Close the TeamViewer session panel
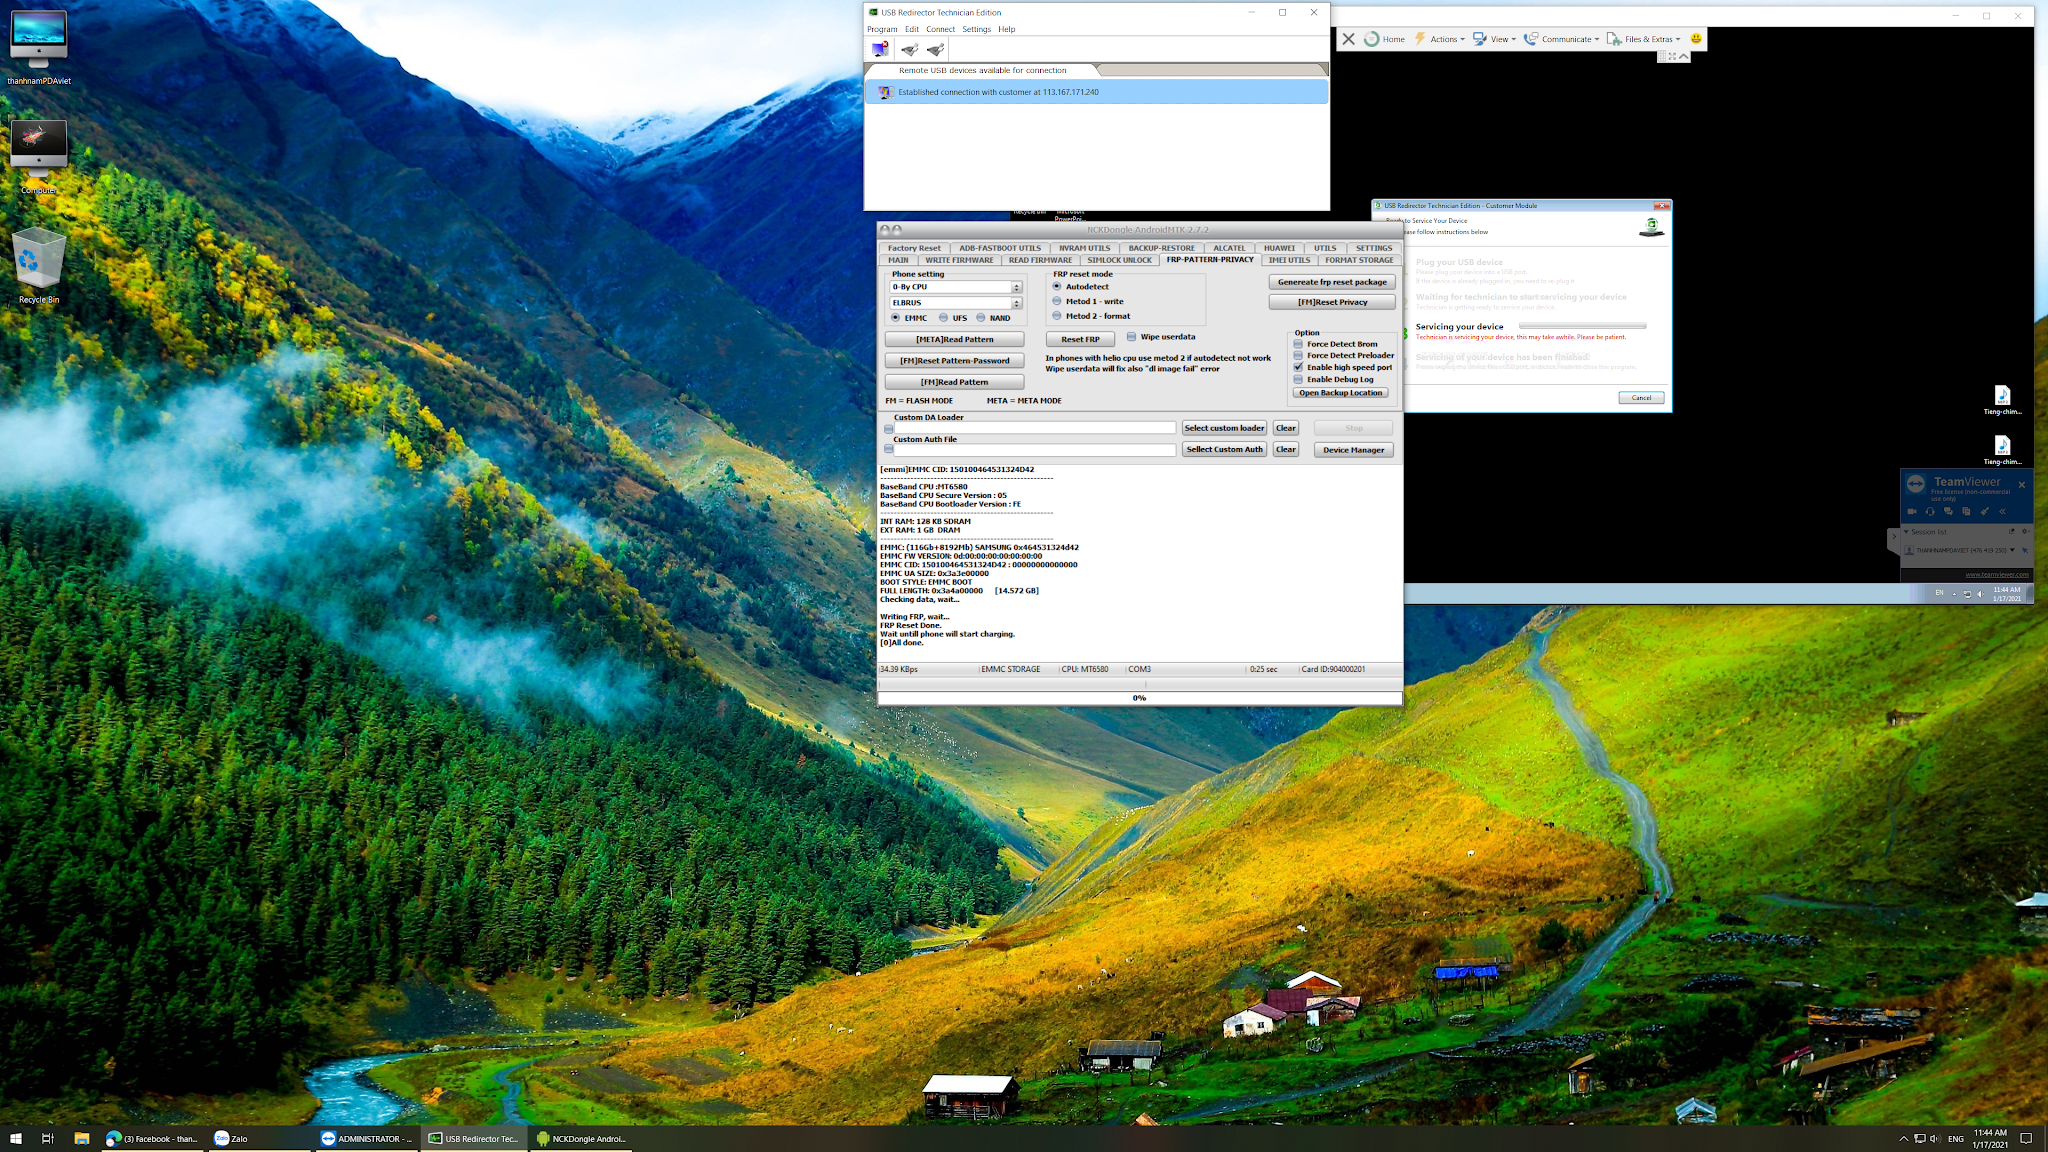 pyautogui.click(x=2022, y=485)
